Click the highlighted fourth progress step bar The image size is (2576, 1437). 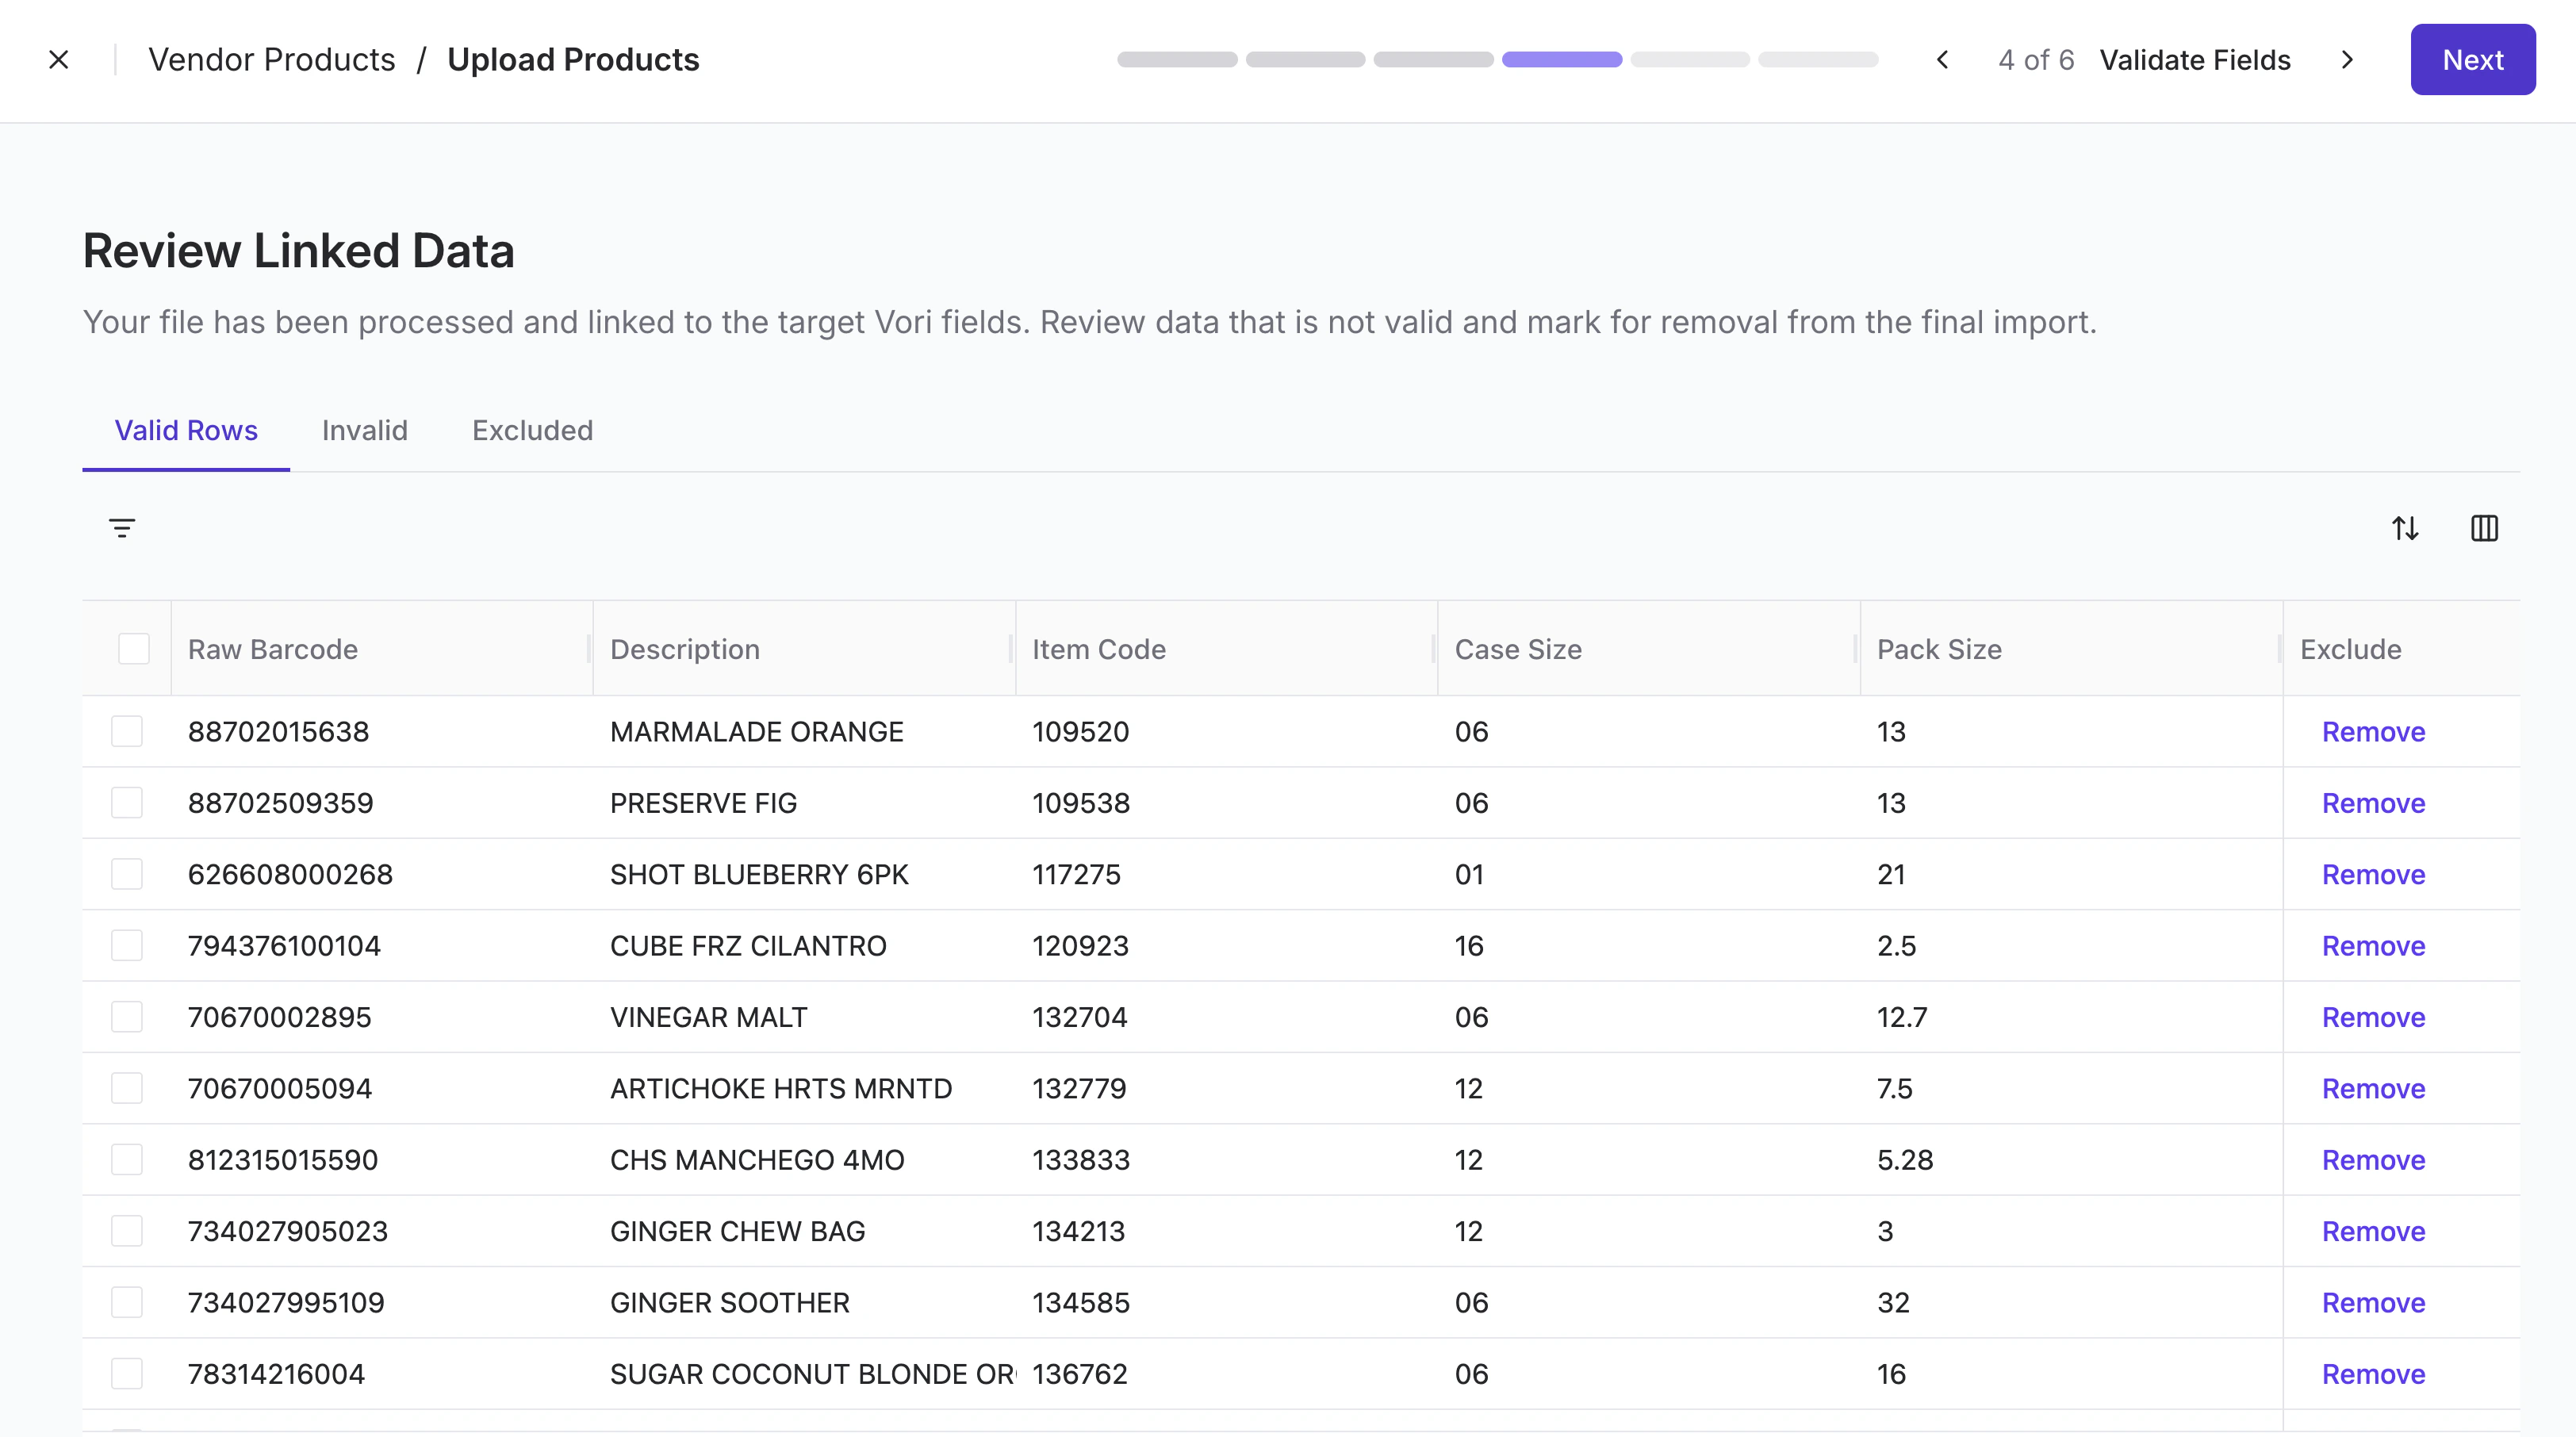click(1561, 60)
